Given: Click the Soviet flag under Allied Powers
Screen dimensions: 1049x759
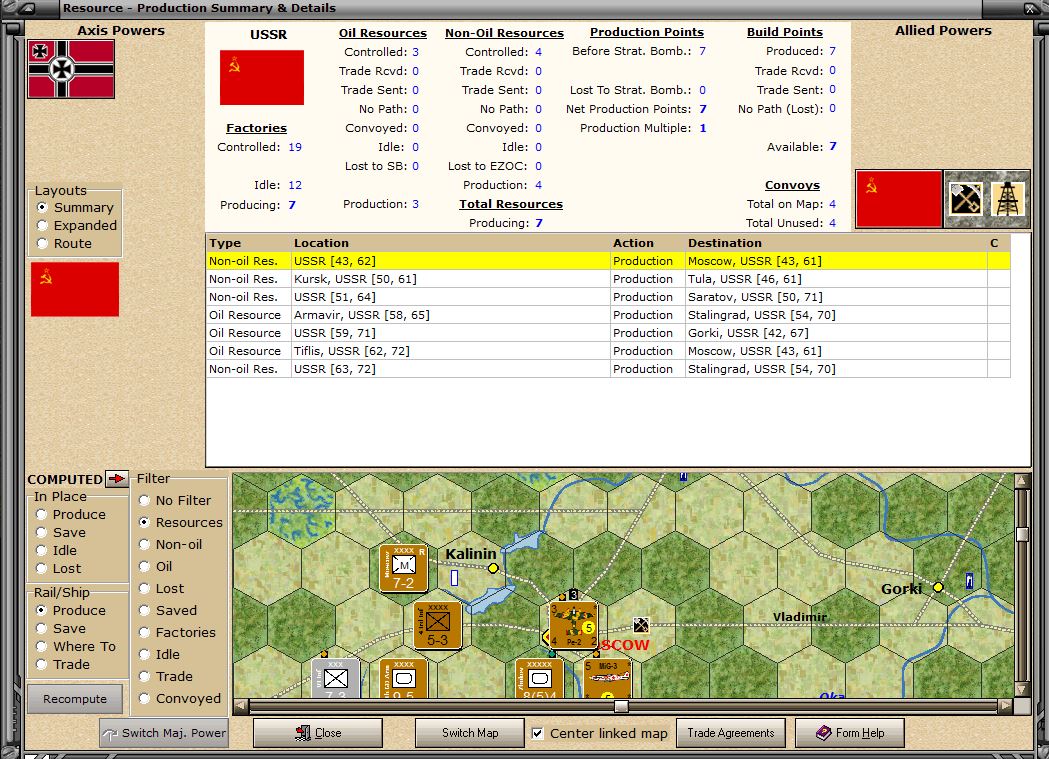Looking at the screenshot, I should 898,199.
